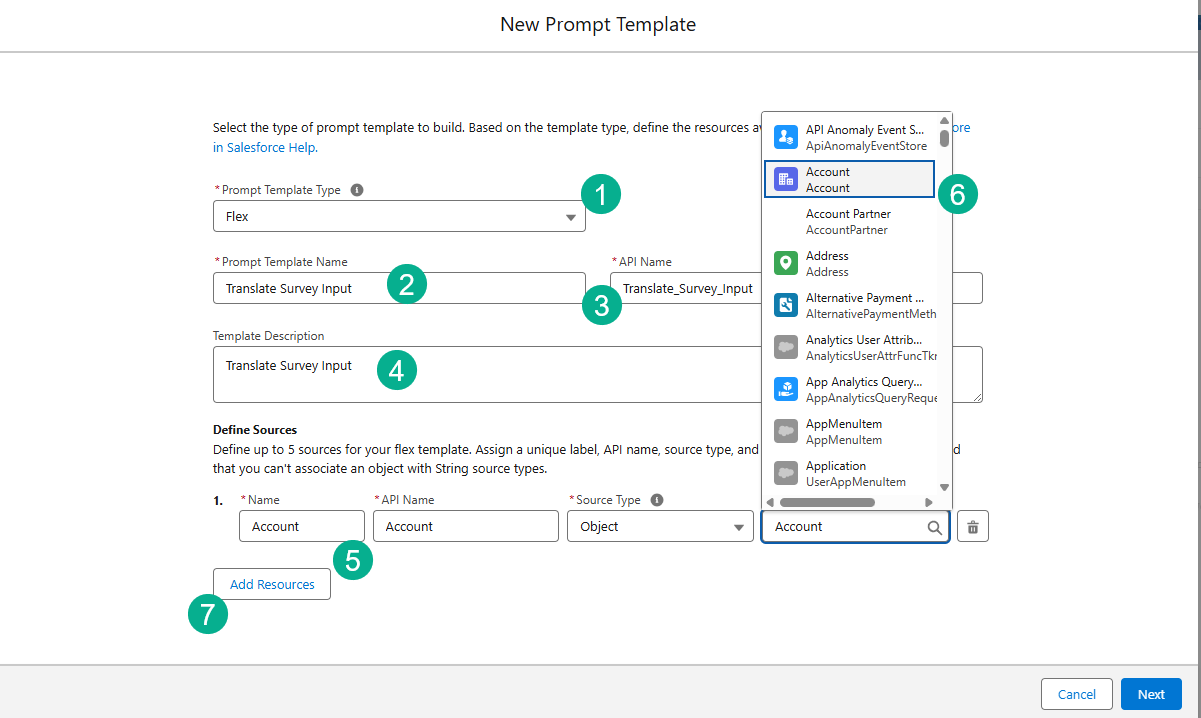Click the object list down scroll arrow
Screen dimensions: 1201x718
pyautogui.click(x=944, y=487)
